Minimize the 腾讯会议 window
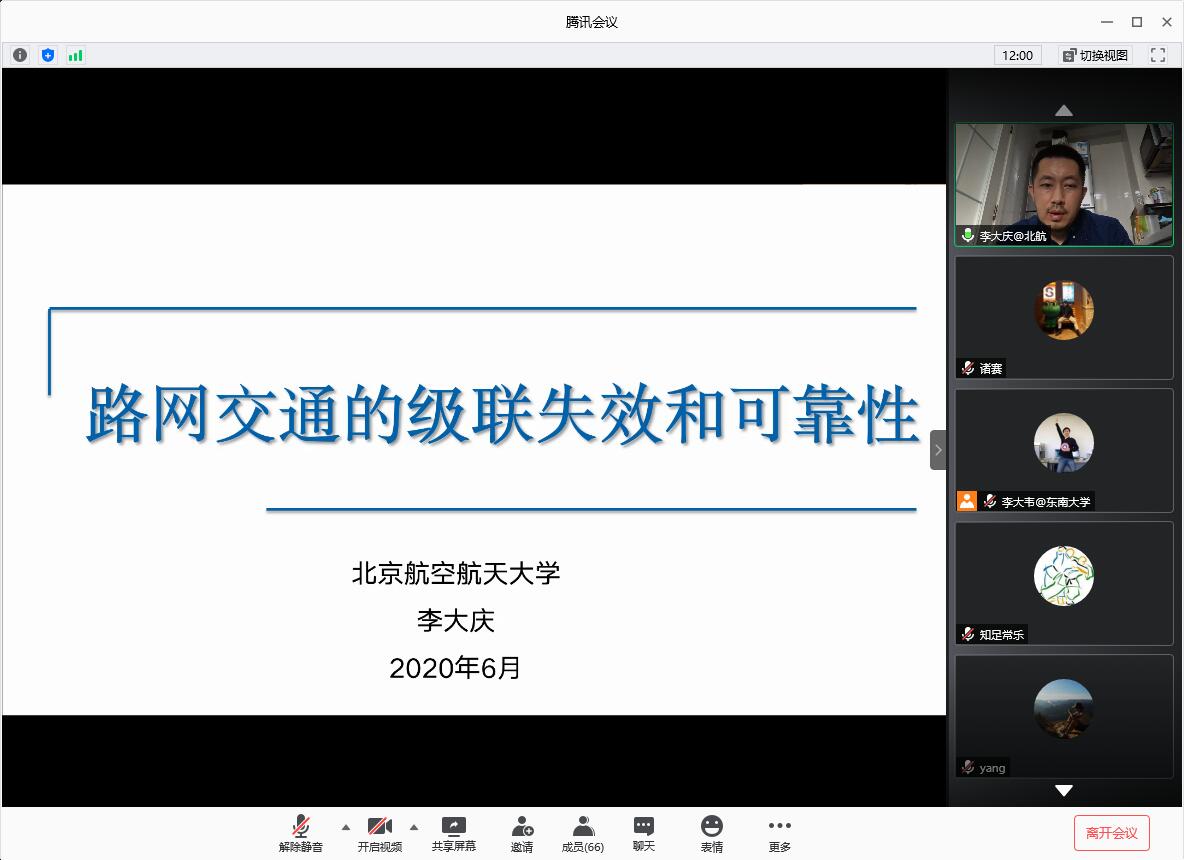The width and height of the screenshot is (1184, 860). tap(1107, 22)
